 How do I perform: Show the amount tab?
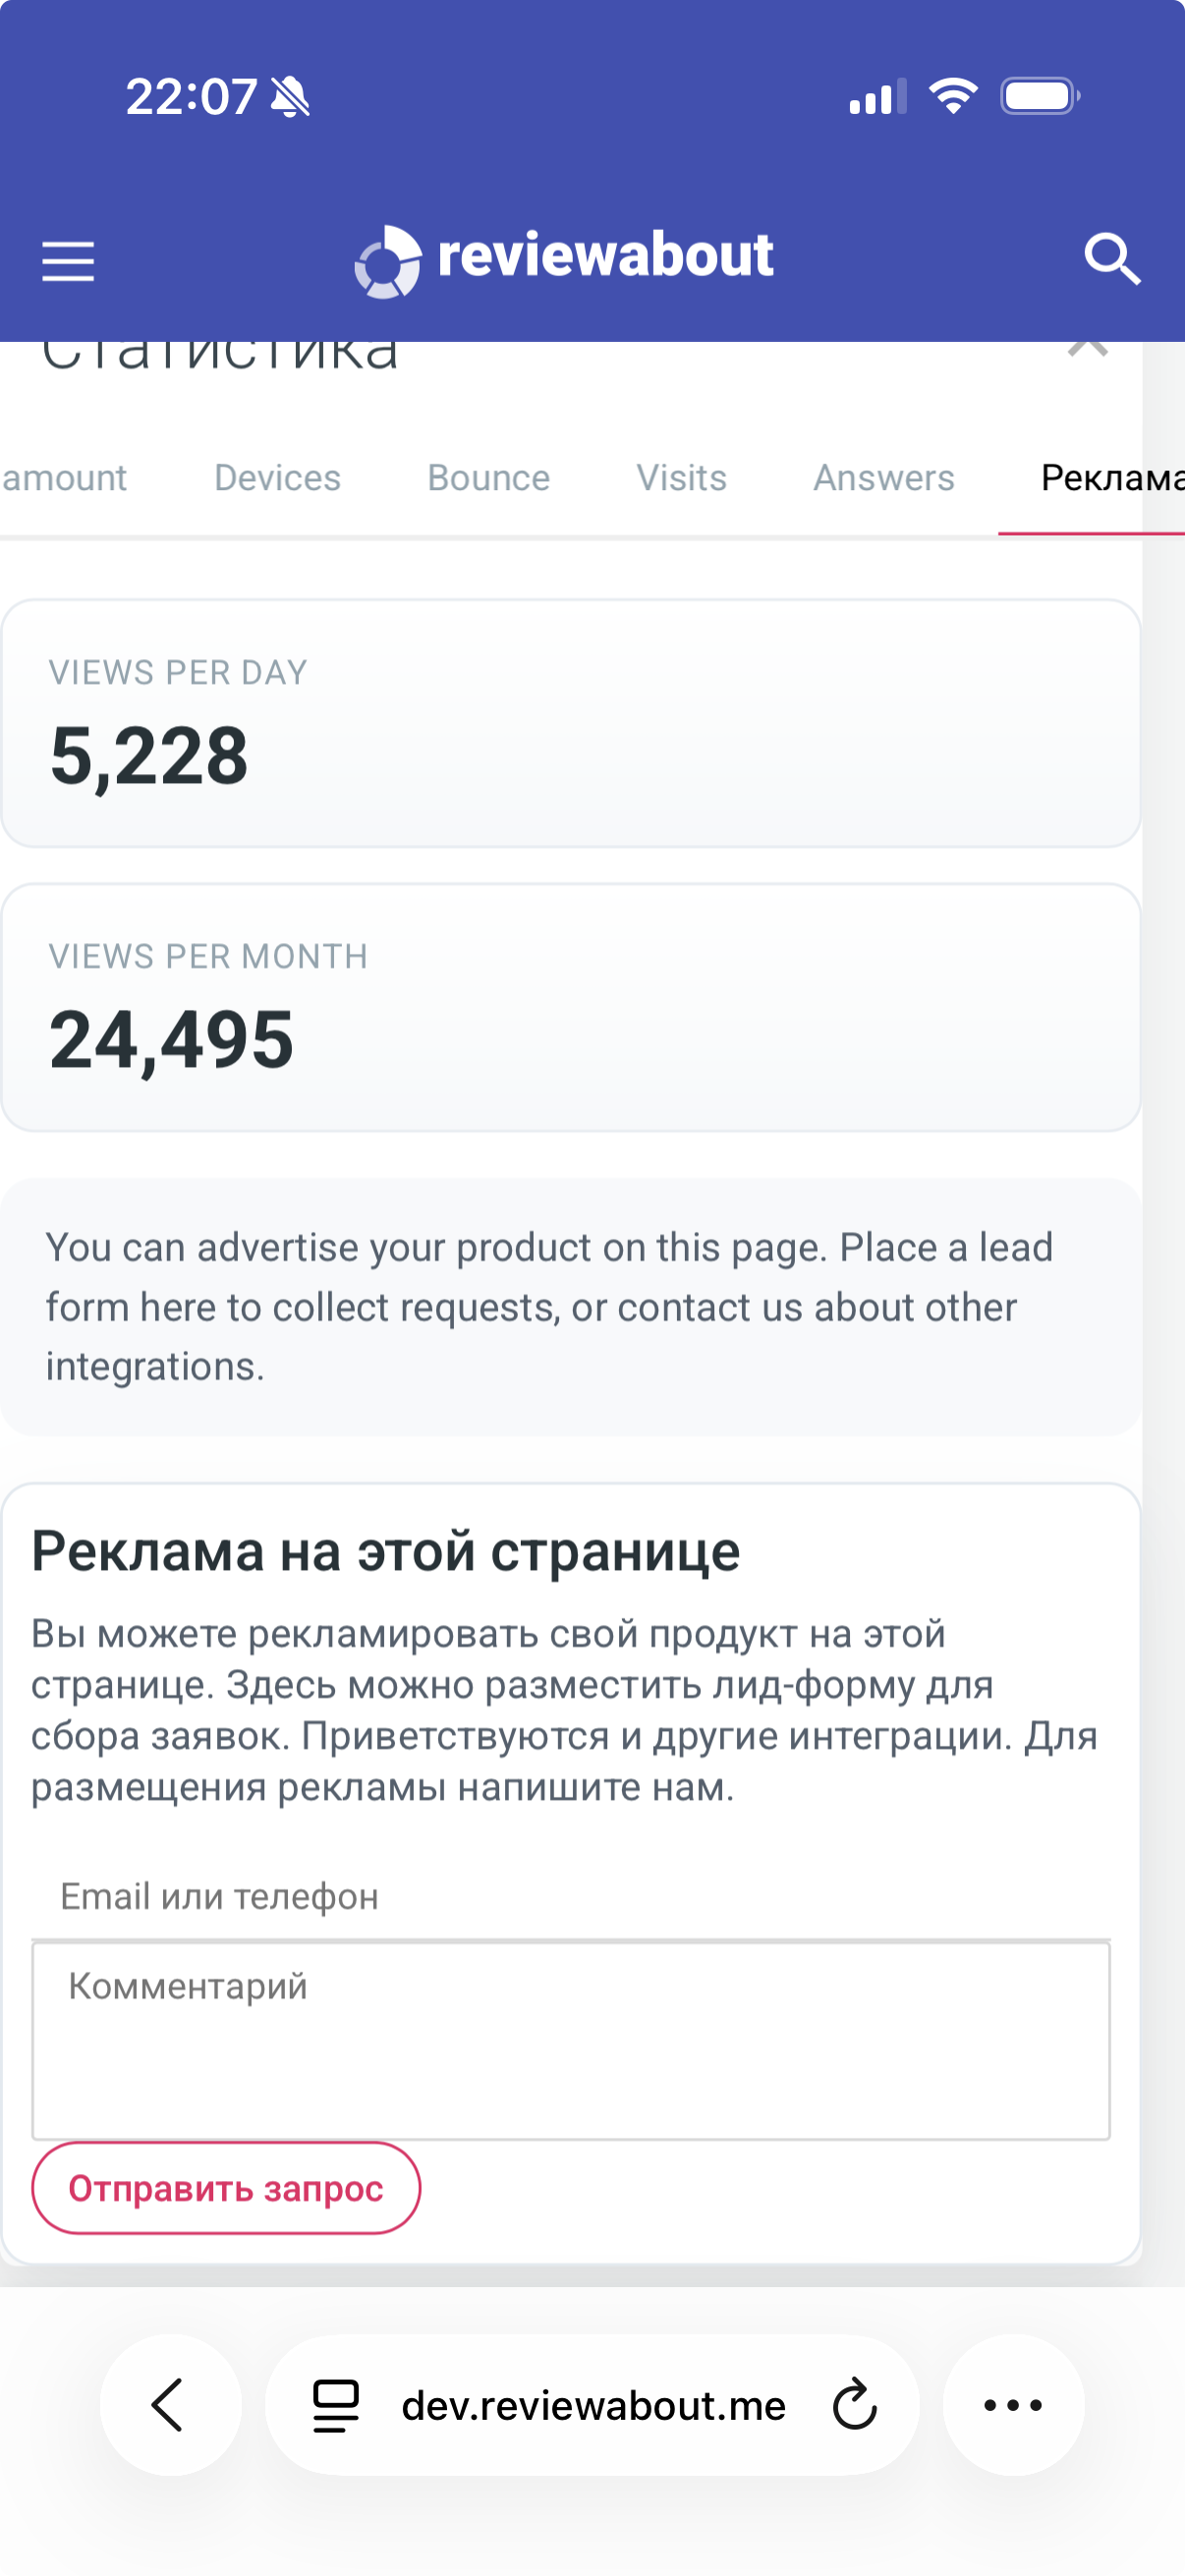(x=64, y=478)
